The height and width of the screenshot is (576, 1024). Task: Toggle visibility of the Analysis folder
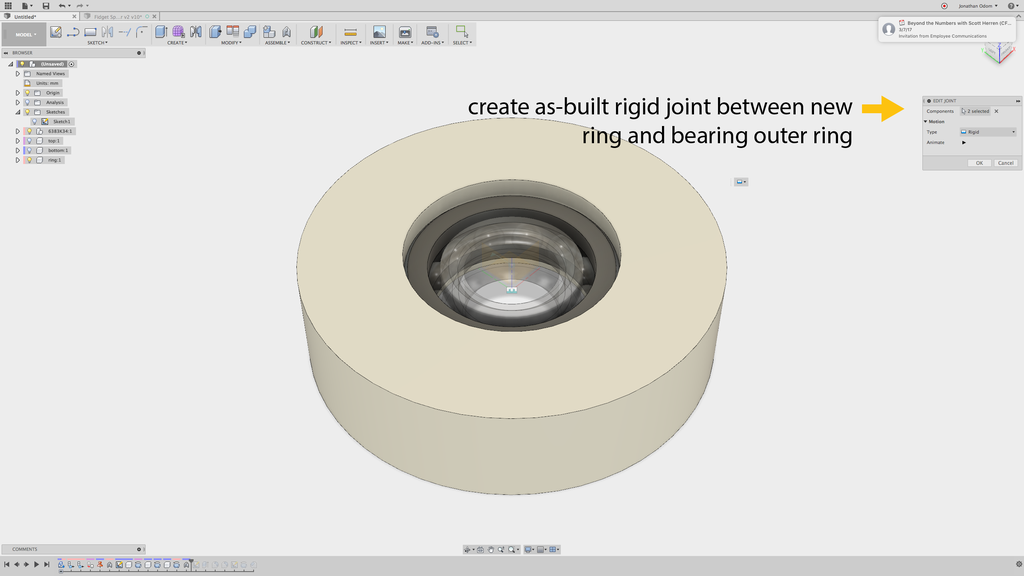(x=27, y=103)
